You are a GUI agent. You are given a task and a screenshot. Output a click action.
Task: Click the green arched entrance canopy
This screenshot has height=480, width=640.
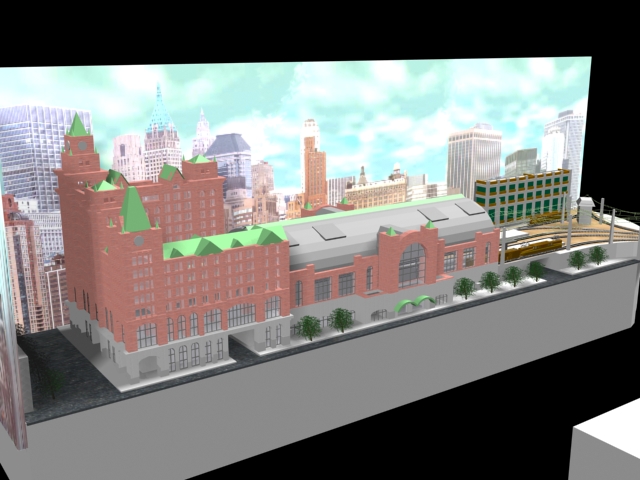click(x=412, y=303)
